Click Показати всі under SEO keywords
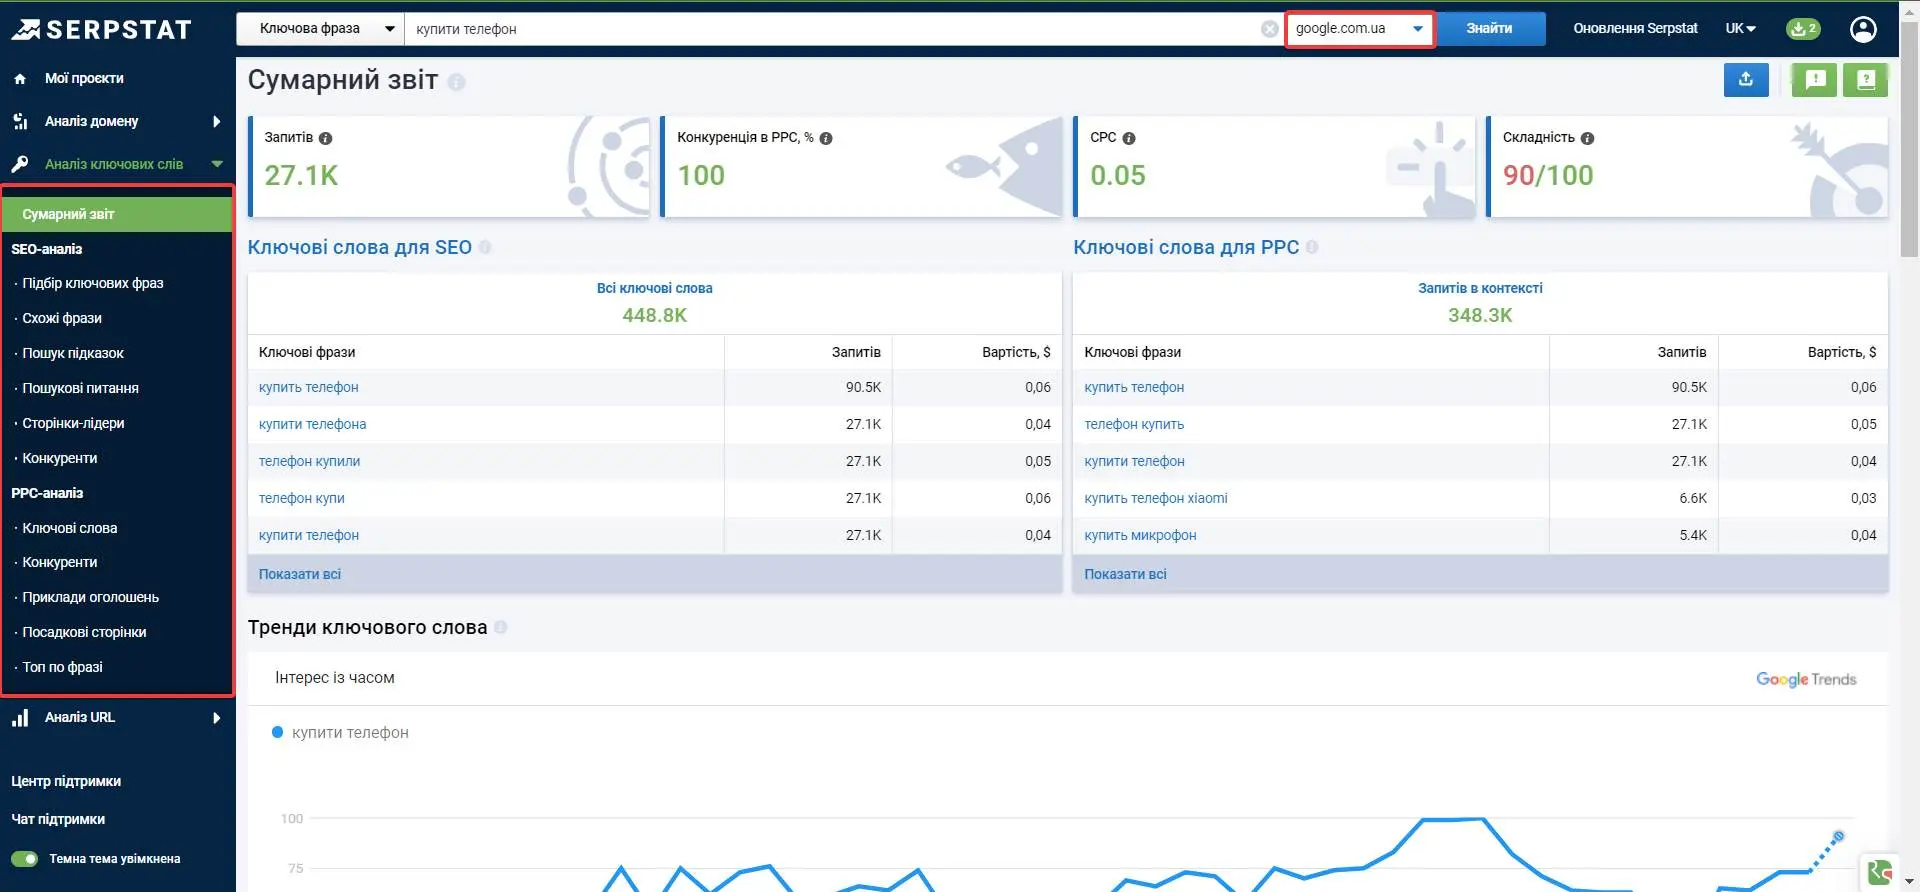 pyautogui.click(x=300, y=574)
